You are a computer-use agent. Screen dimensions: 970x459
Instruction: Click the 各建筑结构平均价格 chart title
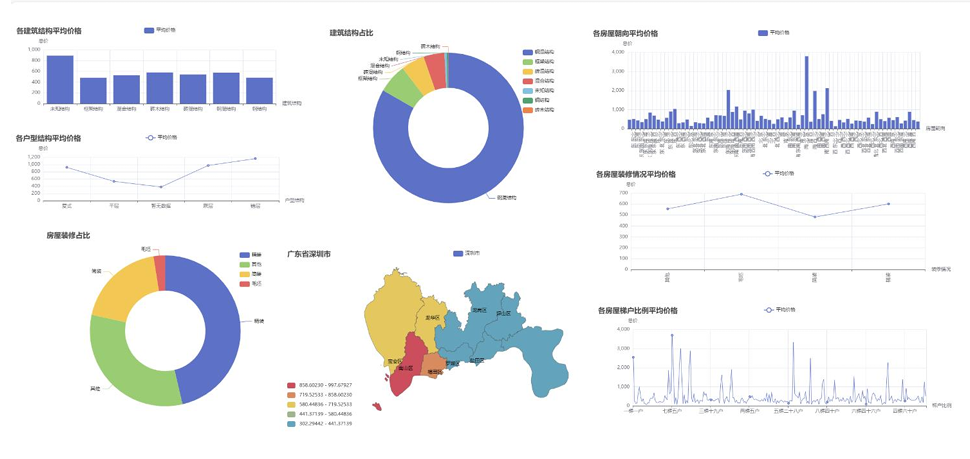click(49, 30)
